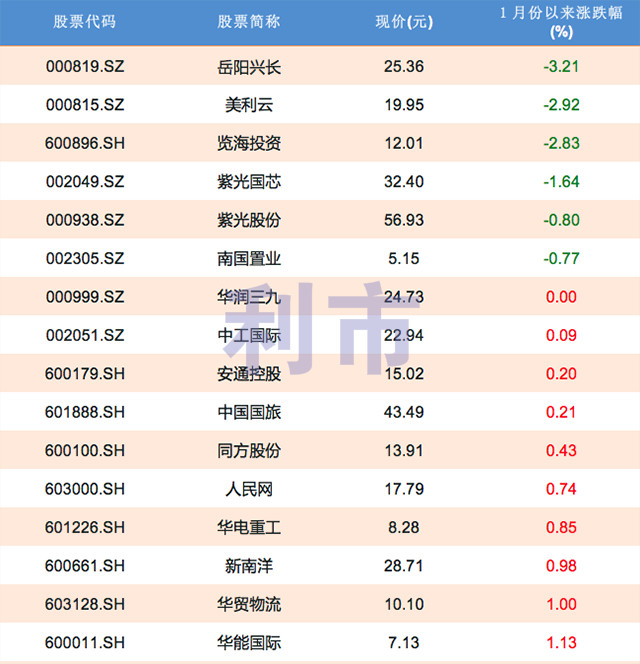The image size is (640, 664).
Task: Select price 12.01
Action: pyautogui.click(x=404, y=143)
